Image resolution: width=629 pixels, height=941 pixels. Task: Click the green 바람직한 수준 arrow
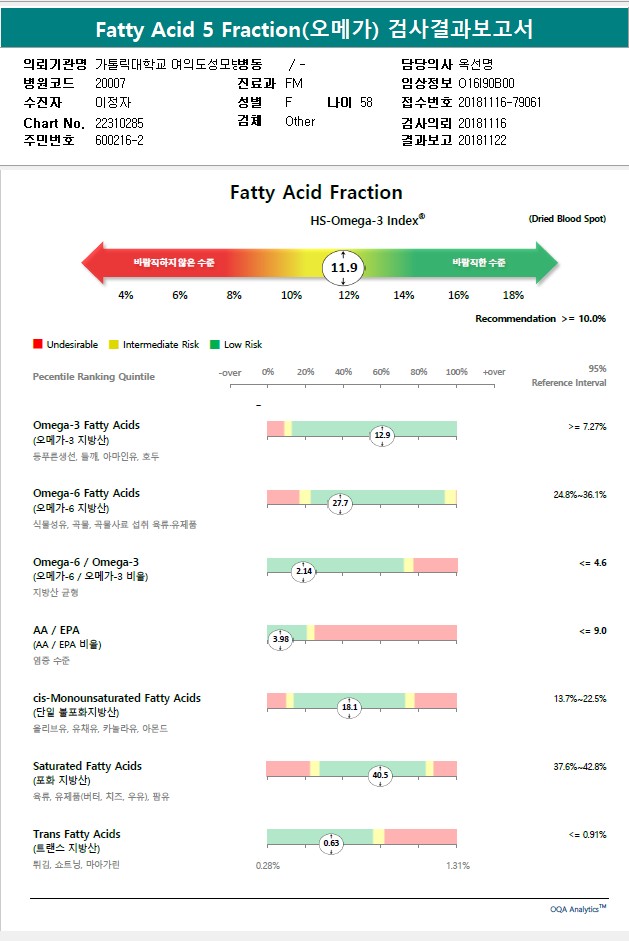(480, 262)
